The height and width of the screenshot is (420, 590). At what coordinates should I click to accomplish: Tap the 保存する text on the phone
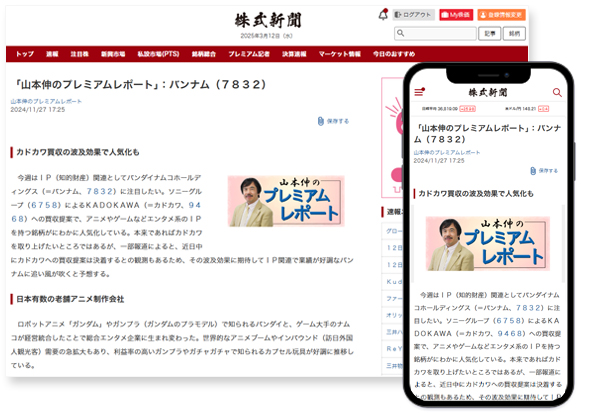coord(548,171)
